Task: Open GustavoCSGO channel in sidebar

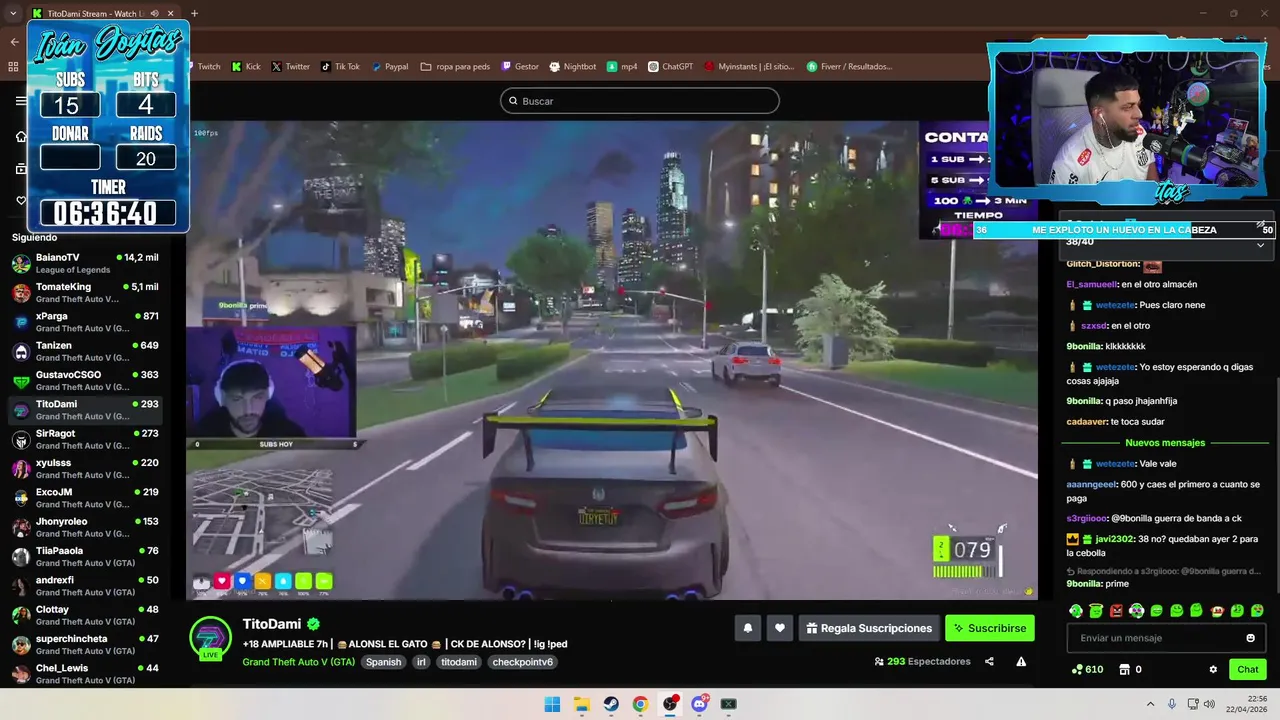Action: pyautogui.click(x=85, y=381)
